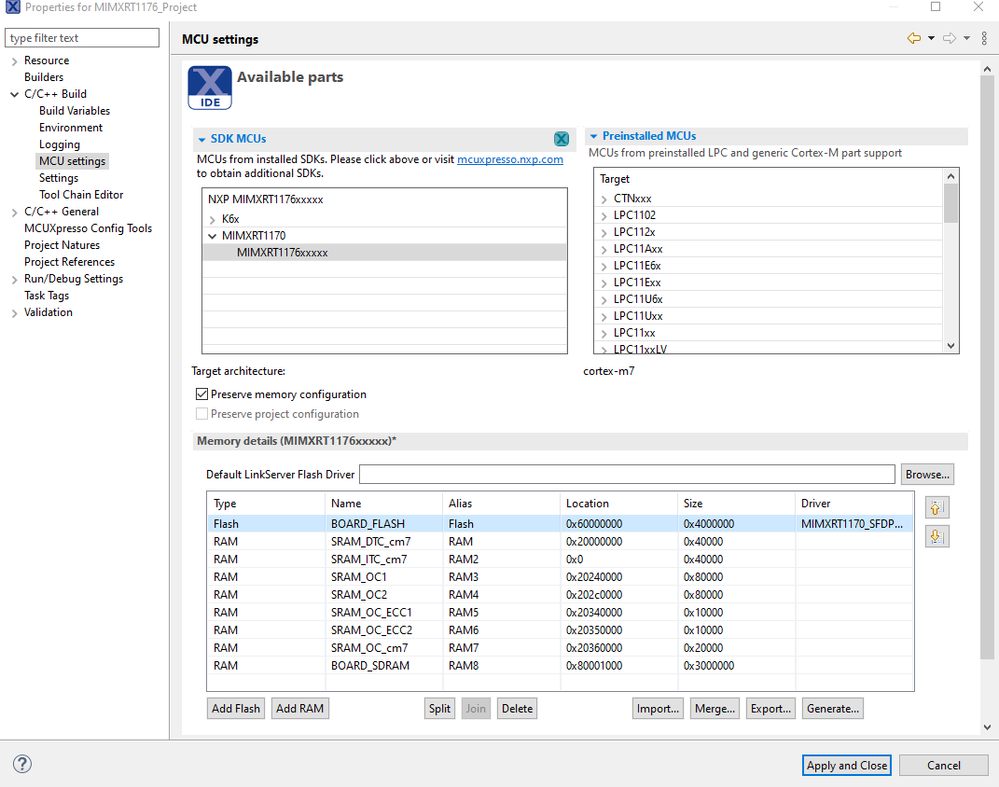Image resolution: width=999 pixels, height=787 pixels.
Task: Click Add RAM button
Action: pyautogui.click(x=299, y=709)
